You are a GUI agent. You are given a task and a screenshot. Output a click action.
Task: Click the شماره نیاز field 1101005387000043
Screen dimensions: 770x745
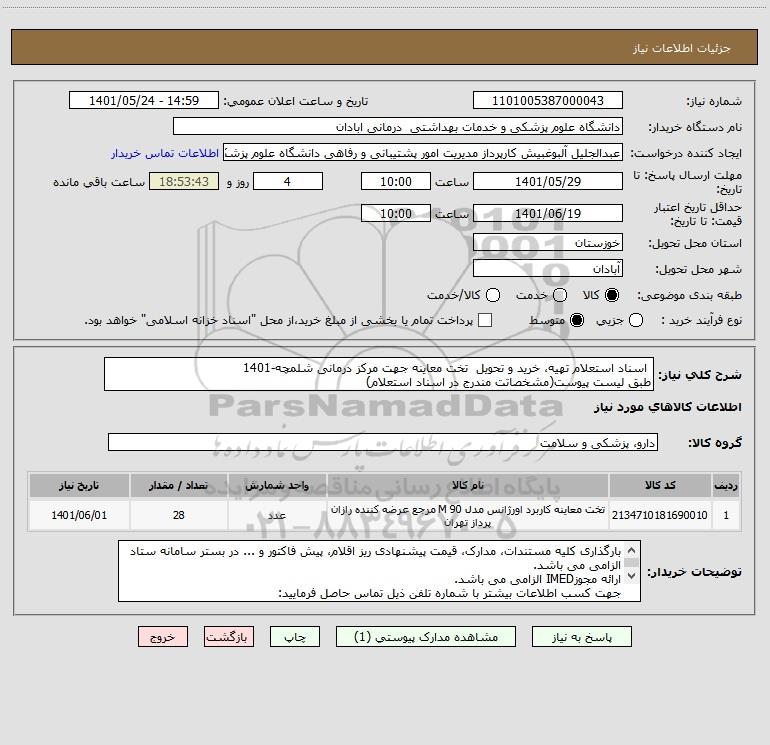pos(548,101)
